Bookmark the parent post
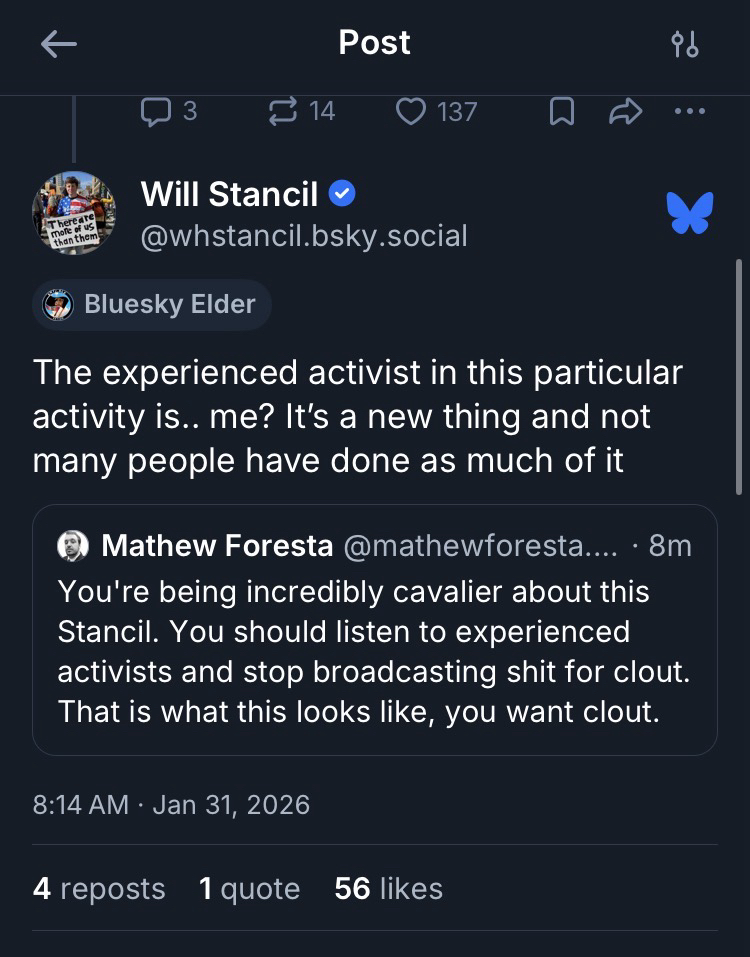 tap(562, 112)
